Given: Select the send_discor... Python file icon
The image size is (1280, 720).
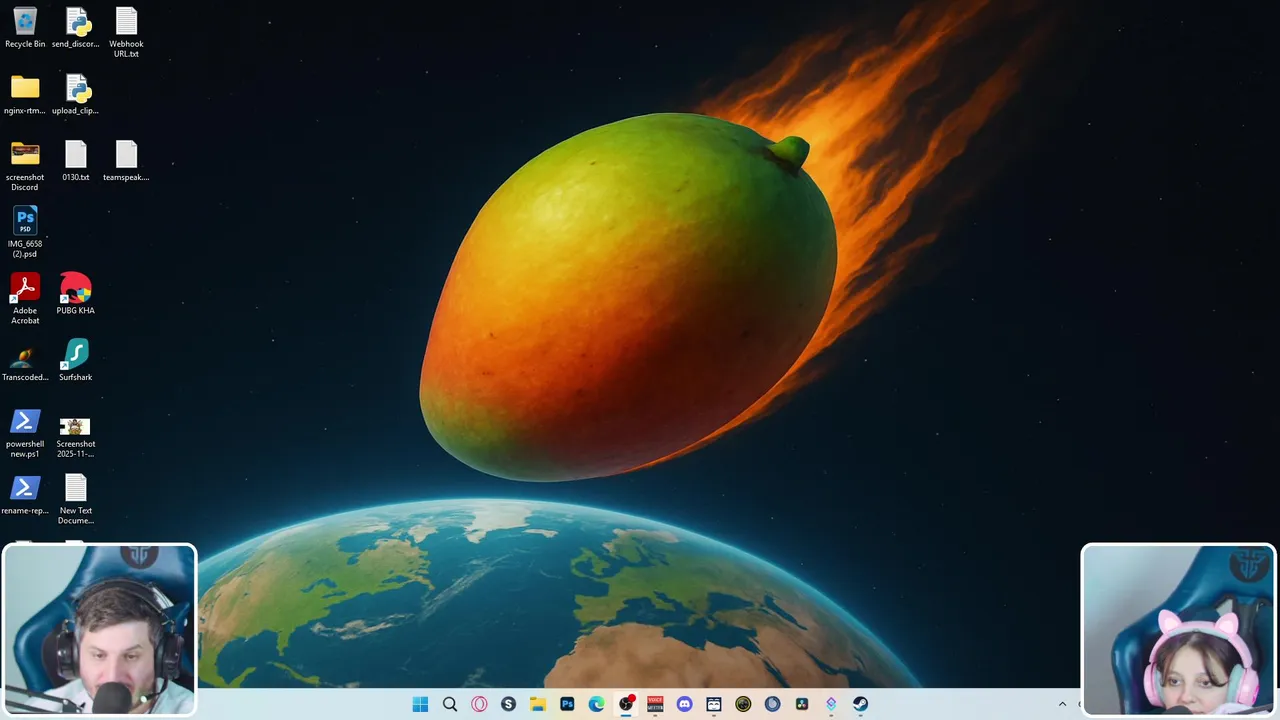Looking at the screenshot, I should (x=76, y=28).
